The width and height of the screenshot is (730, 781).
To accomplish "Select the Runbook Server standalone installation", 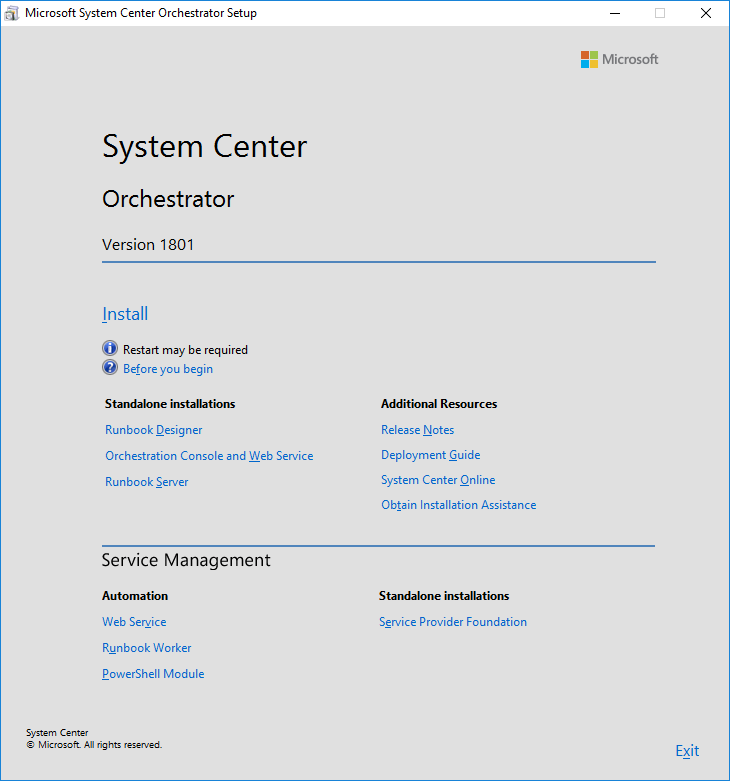I will point(146,481).
